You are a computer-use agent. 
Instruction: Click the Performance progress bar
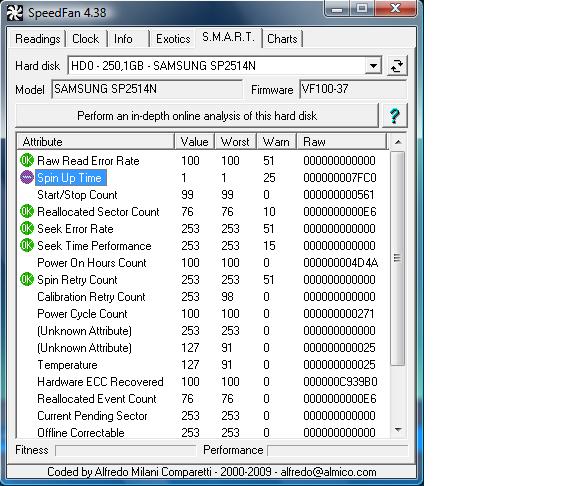(x=337, y=450)
